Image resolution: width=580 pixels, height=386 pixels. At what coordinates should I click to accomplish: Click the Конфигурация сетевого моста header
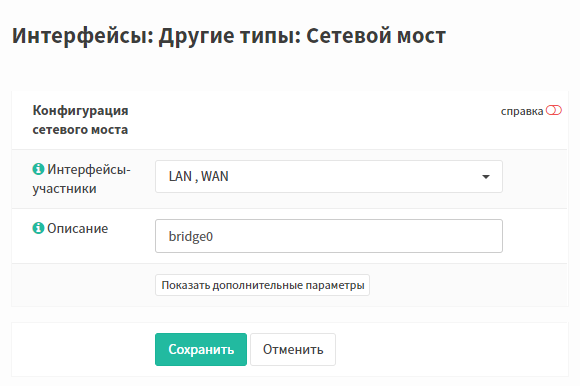coord(80,120)
